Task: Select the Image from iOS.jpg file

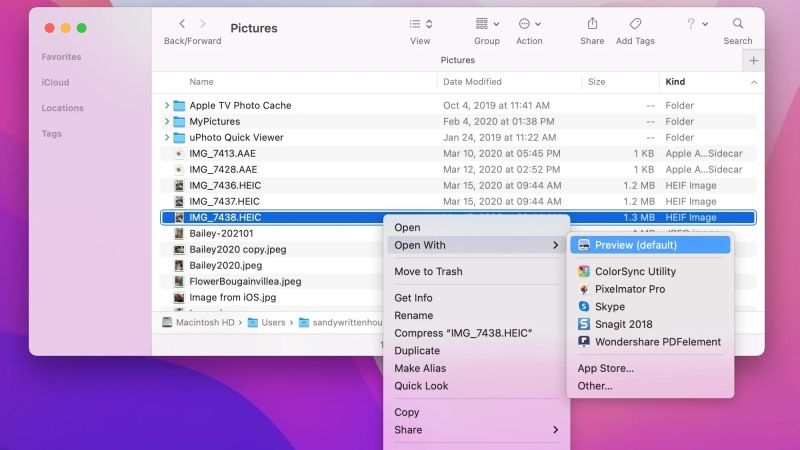Action: (x=233, y=297)
